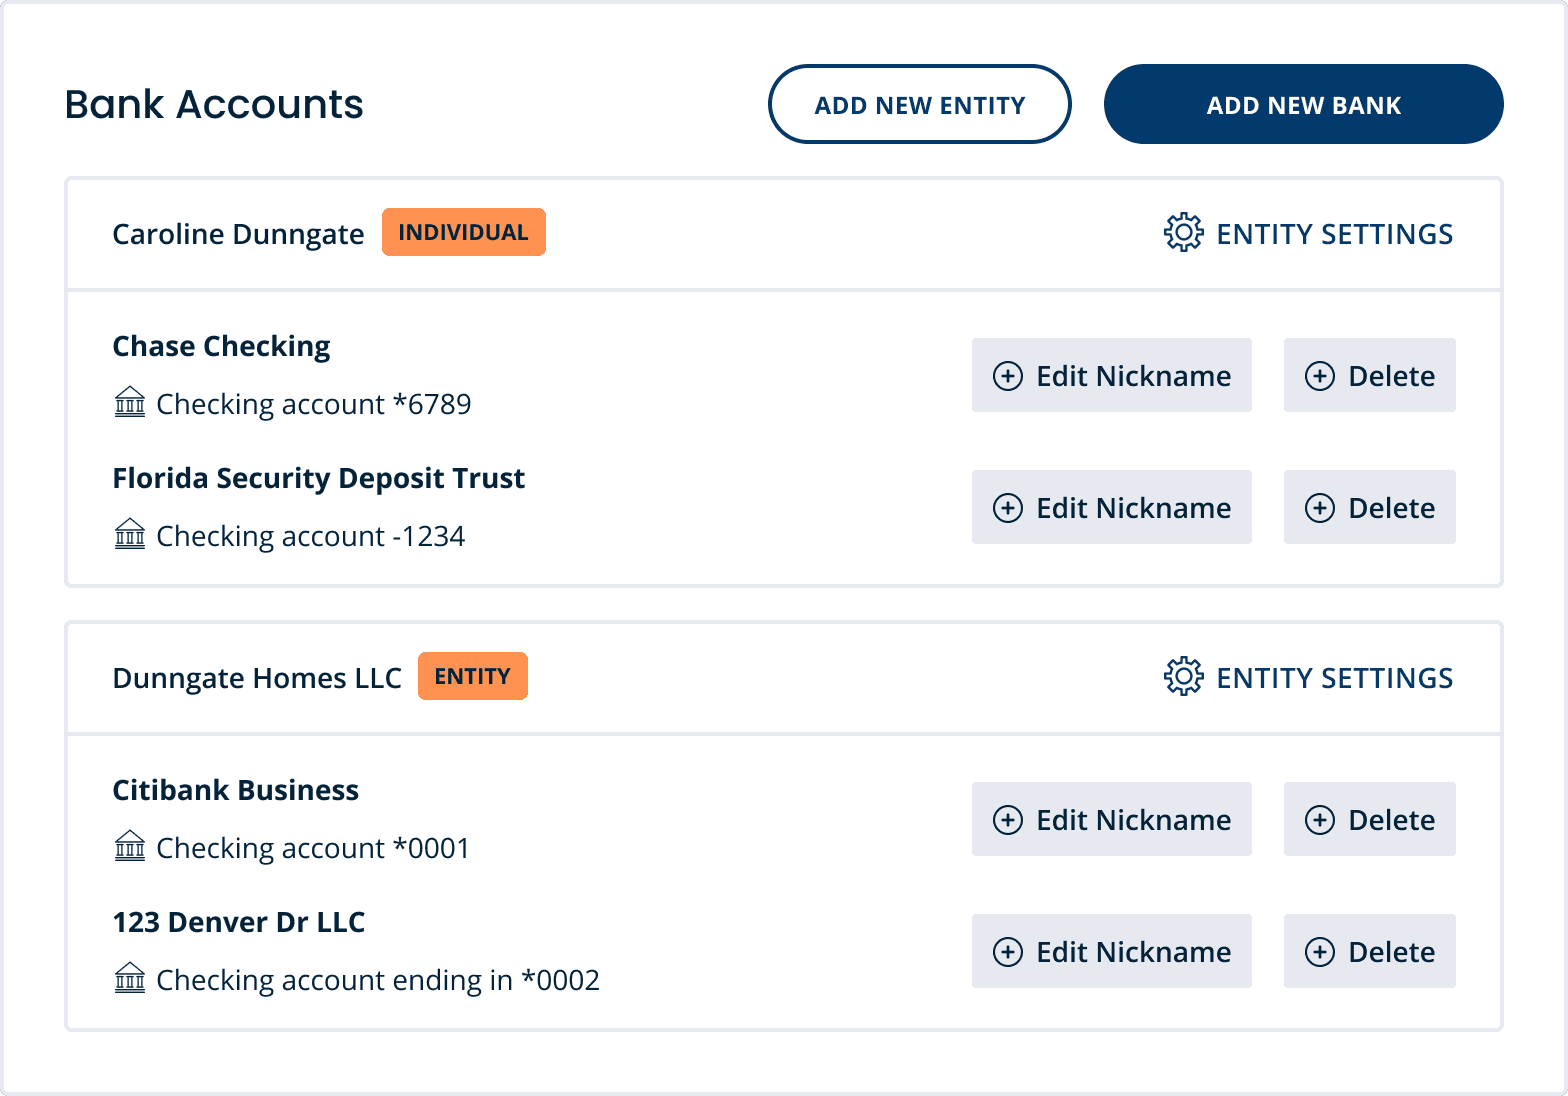The width and height of the screenshot is (1568, 1096).
Task: Click bank icon beside Checking account -1234
Action: click(130, 534)
